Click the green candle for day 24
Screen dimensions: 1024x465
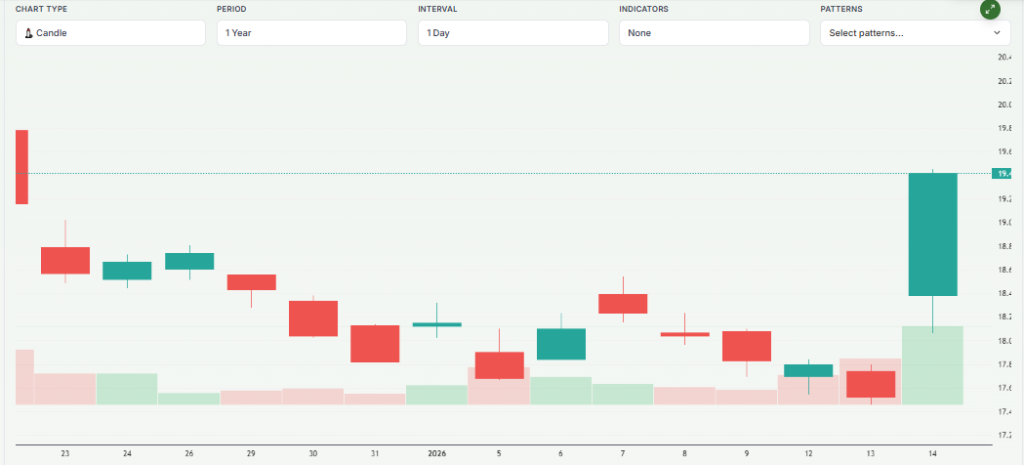127,270
